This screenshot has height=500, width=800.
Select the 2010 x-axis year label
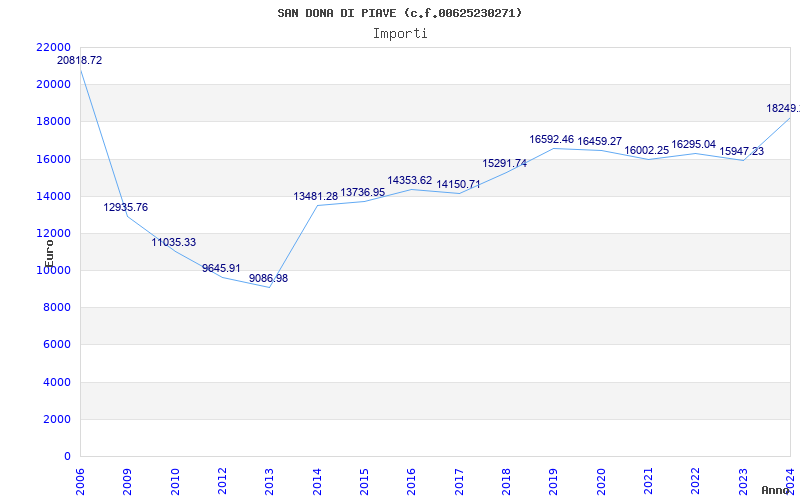coord(175,481)
